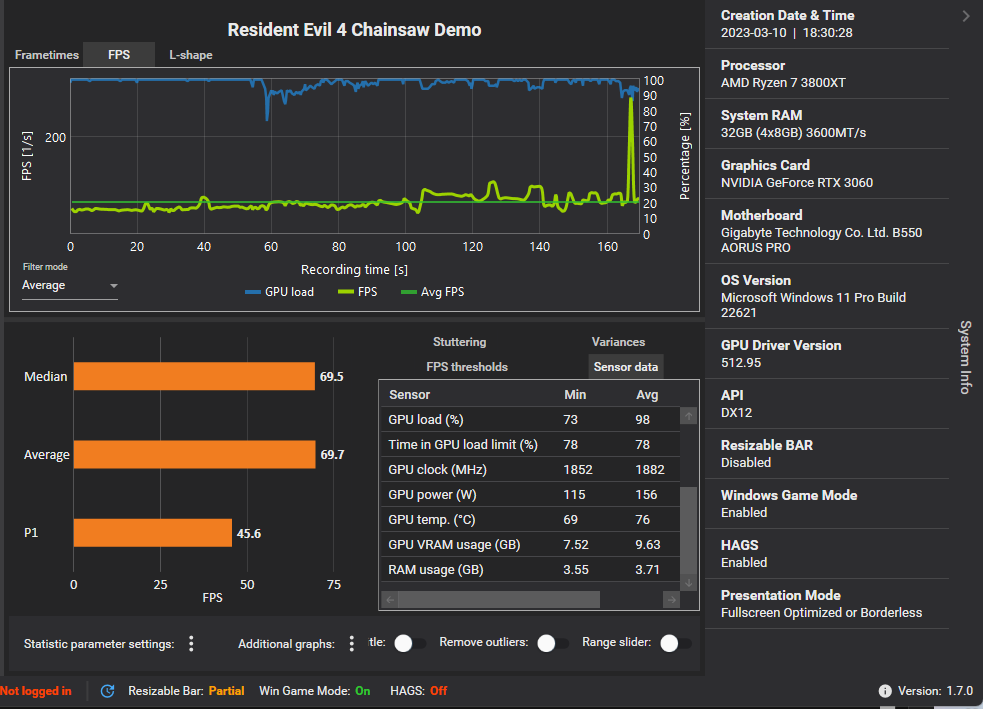Select the Time in GPU load limit row

click(530, 444)
